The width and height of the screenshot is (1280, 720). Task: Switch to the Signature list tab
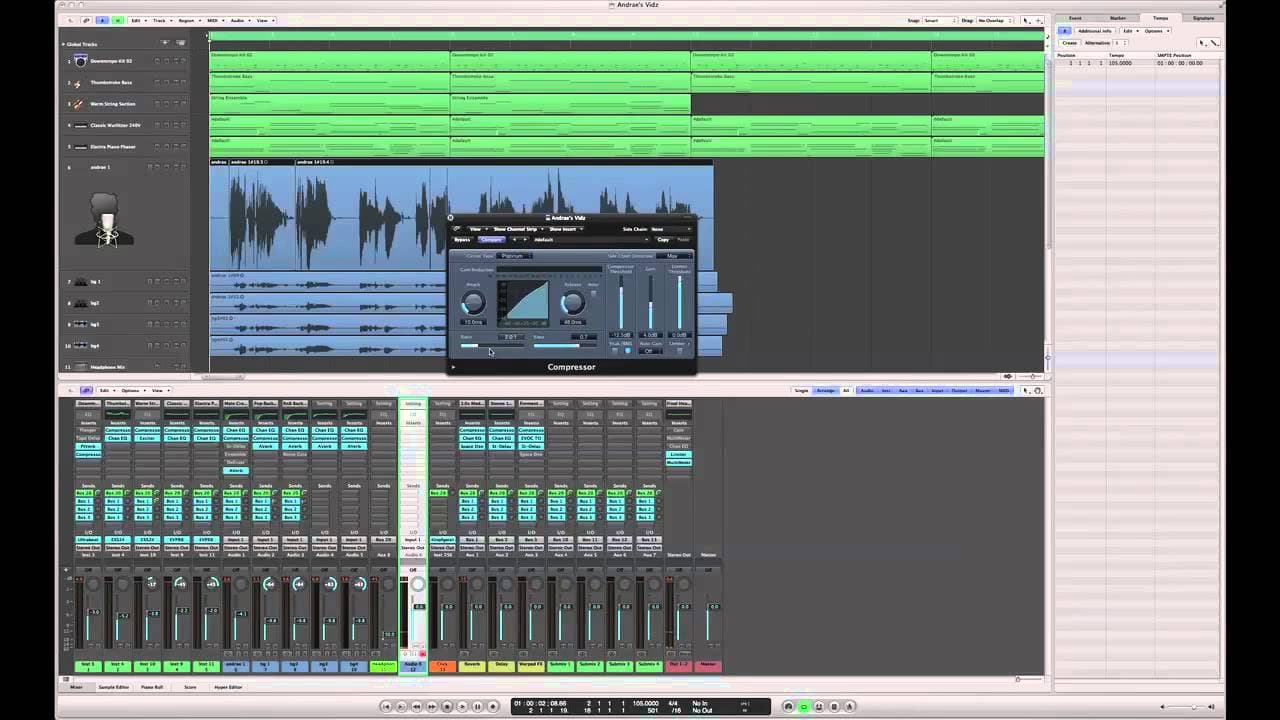pyautogui.click(x=1203, y=18)
